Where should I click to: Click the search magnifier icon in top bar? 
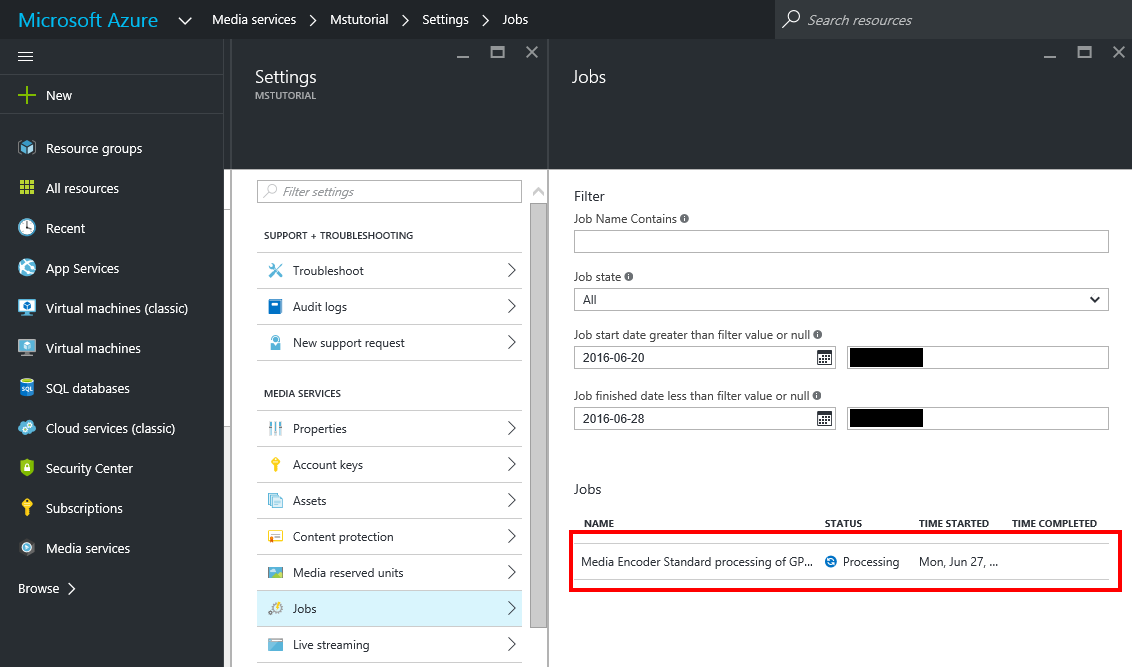click(x=791, y=19)
